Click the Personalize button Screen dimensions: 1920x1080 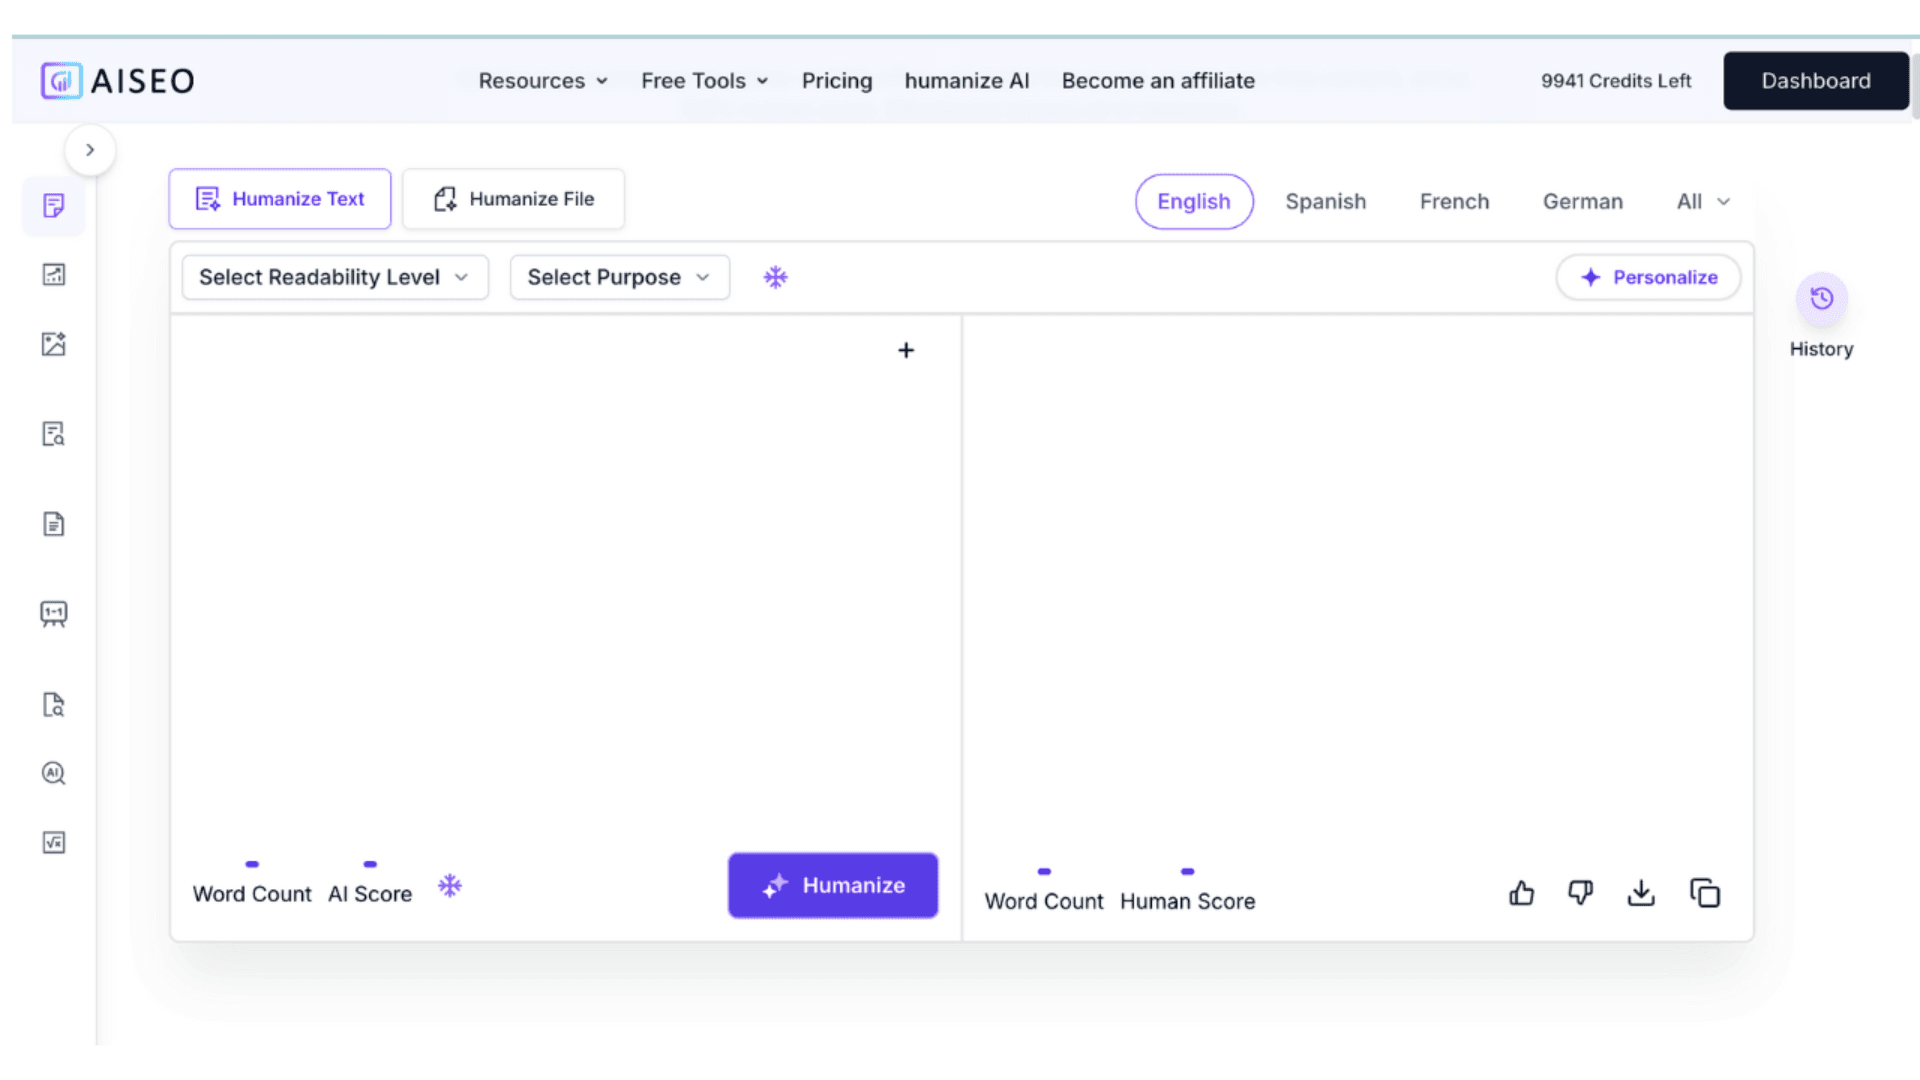click(1648, 277)
